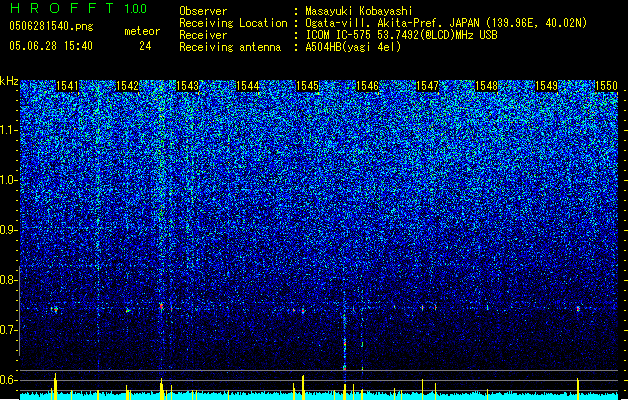Select the Receiver label
This screenshot has width=629, height=400.
click(x=203, y=35)
